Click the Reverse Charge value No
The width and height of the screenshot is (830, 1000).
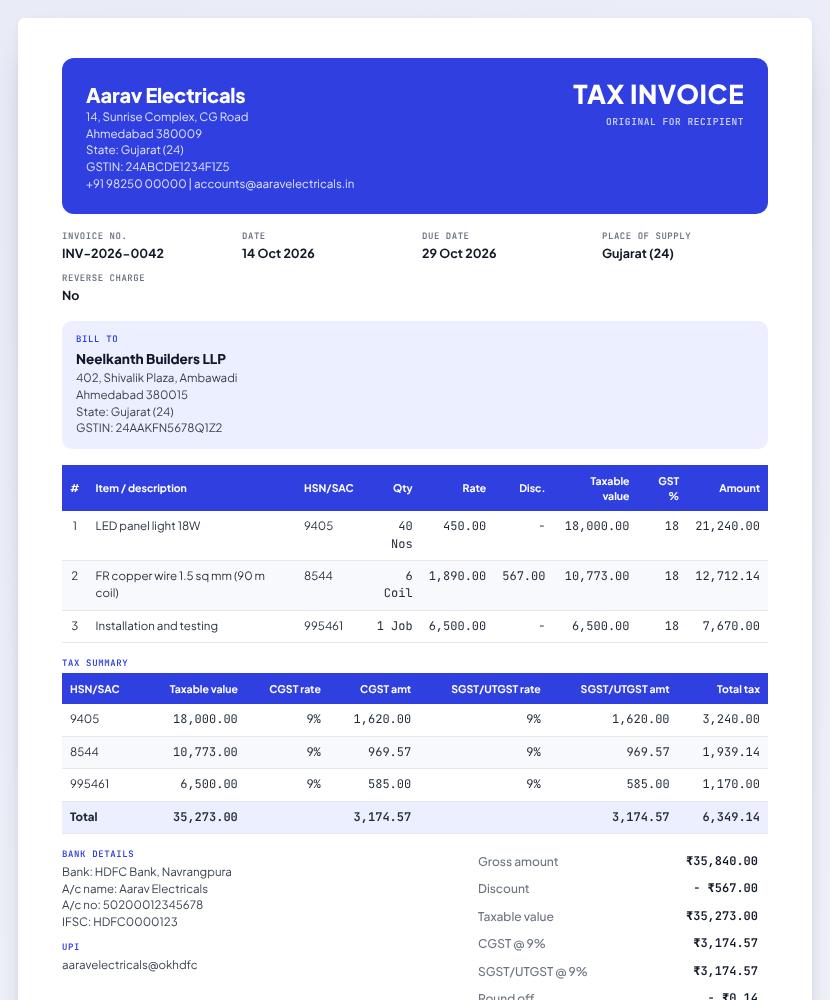coord(71,296)
